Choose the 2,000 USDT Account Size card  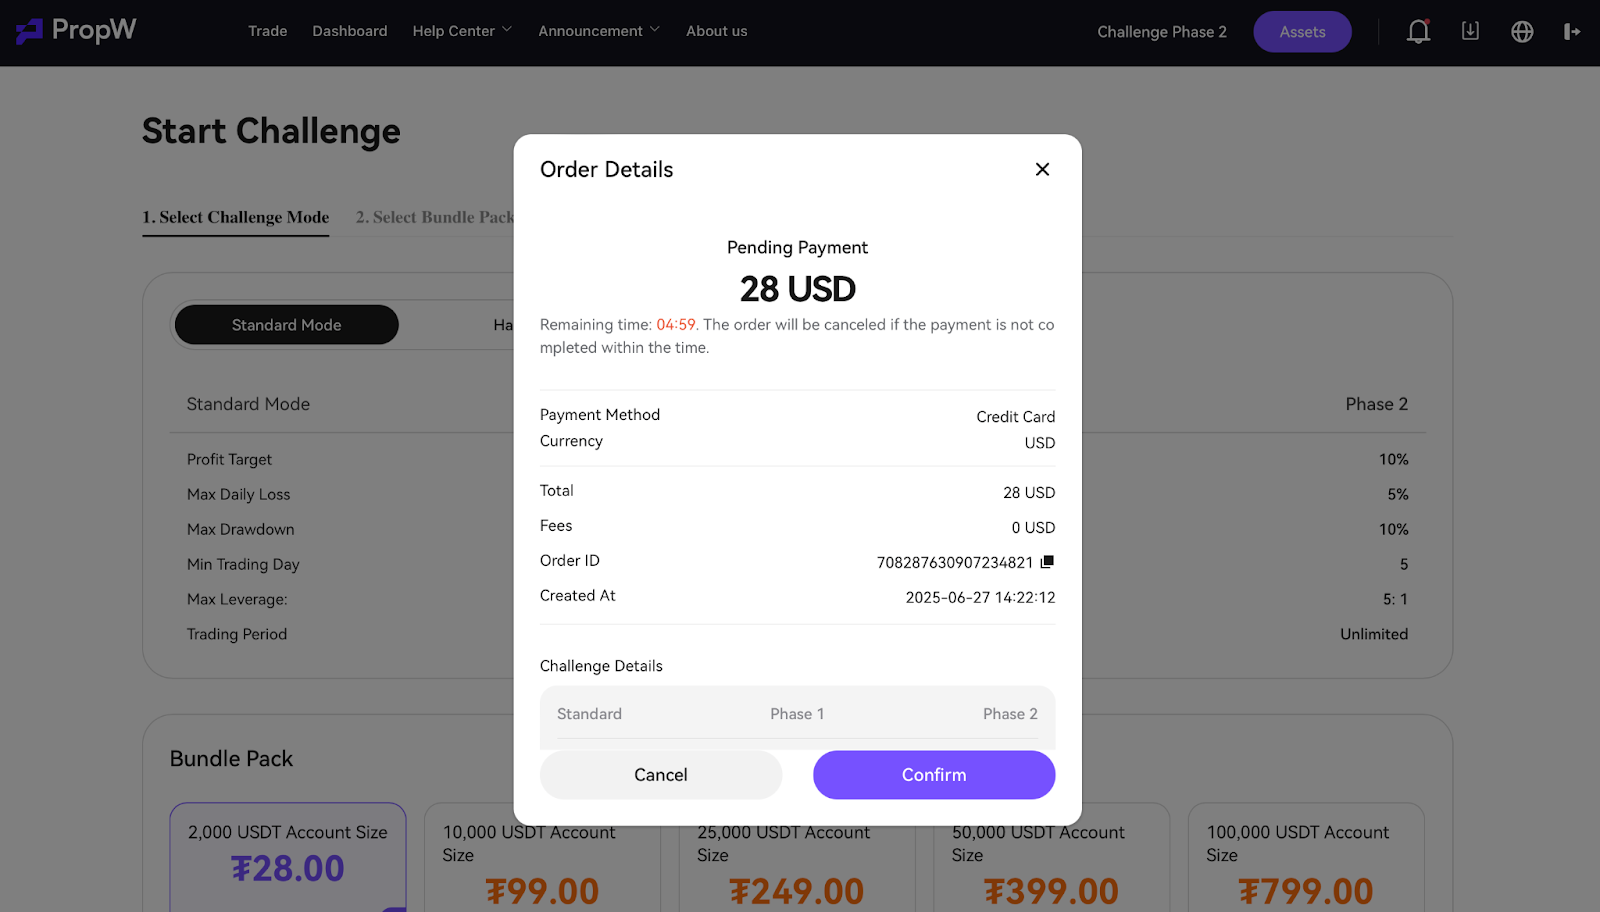coord(288,857)
